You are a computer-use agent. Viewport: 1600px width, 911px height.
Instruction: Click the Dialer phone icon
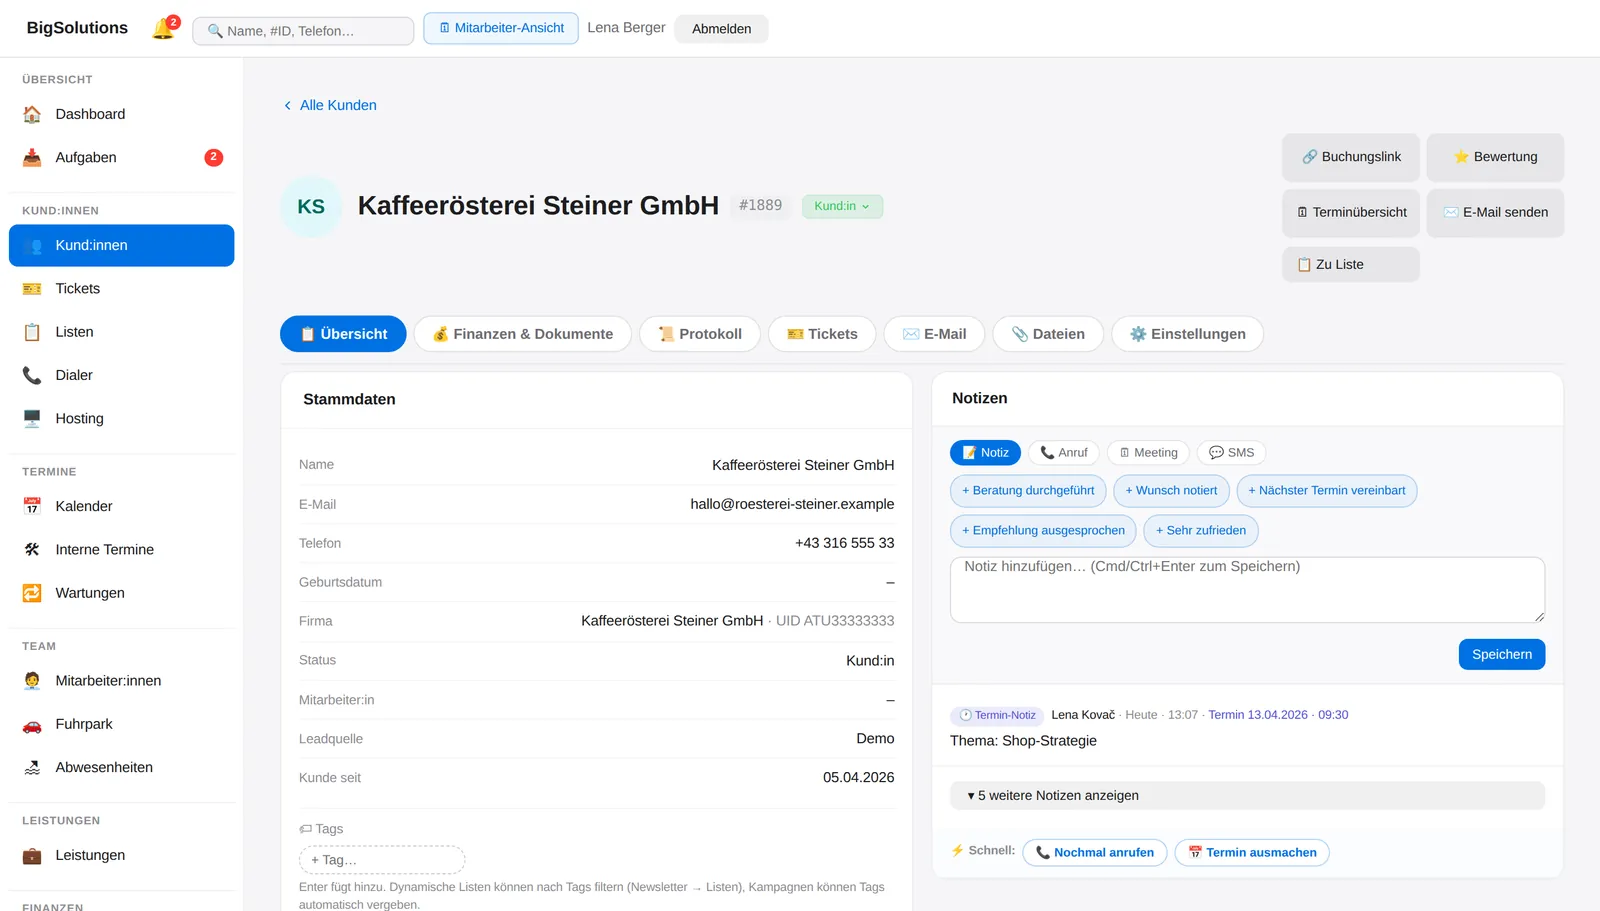pyautogui.click(x=32, y=375)
